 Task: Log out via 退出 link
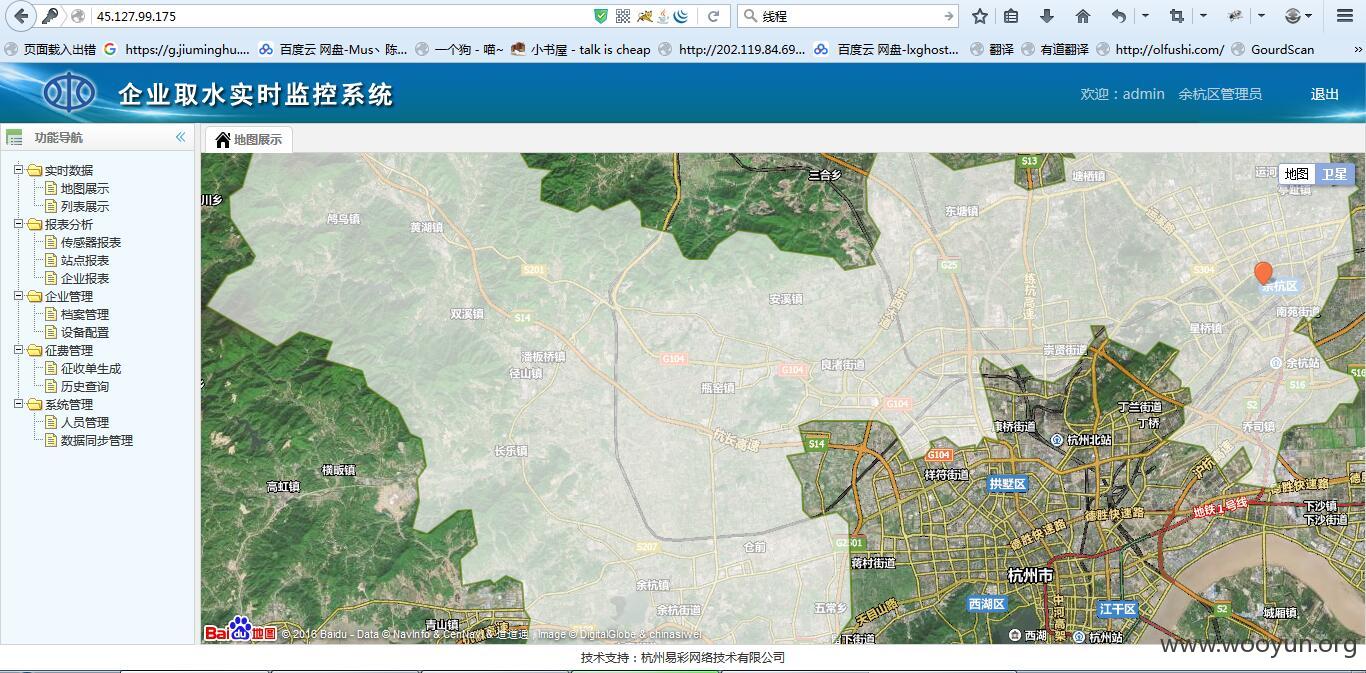(x=1325, y=94)
